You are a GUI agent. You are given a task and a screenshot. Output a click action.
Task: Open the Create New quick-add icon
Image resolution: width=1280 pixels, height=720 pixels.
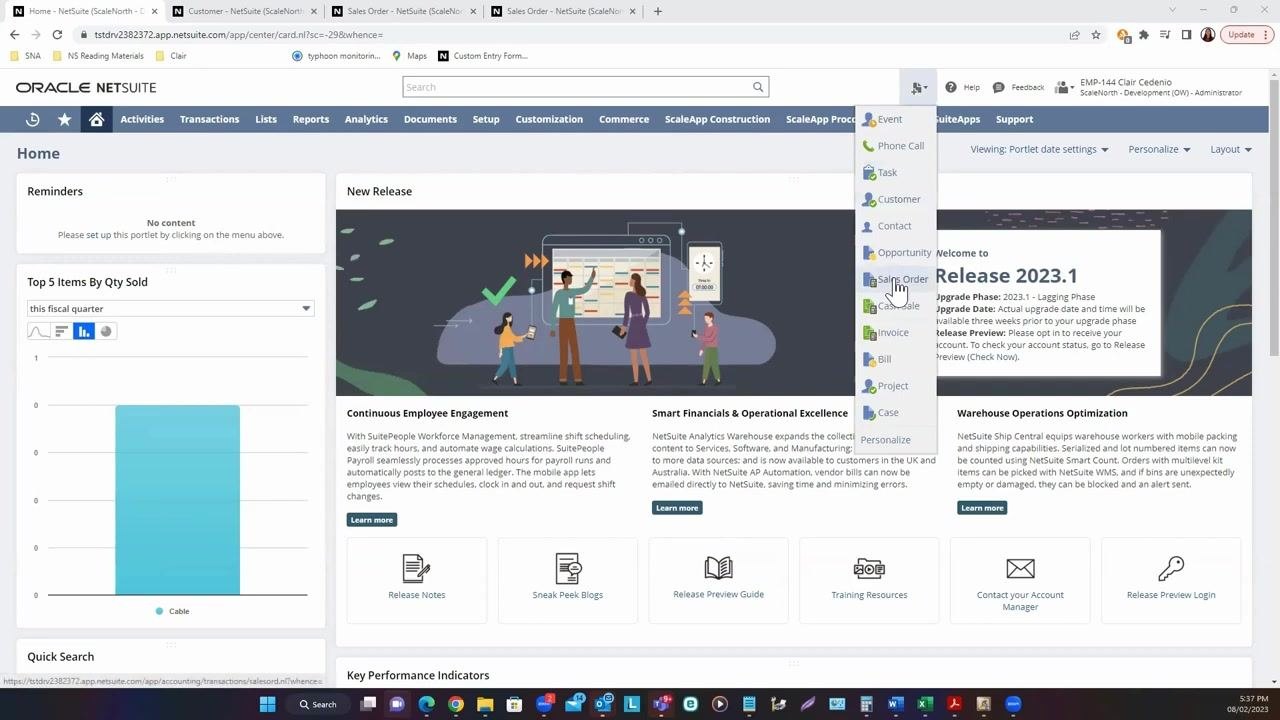click(918, 87)
